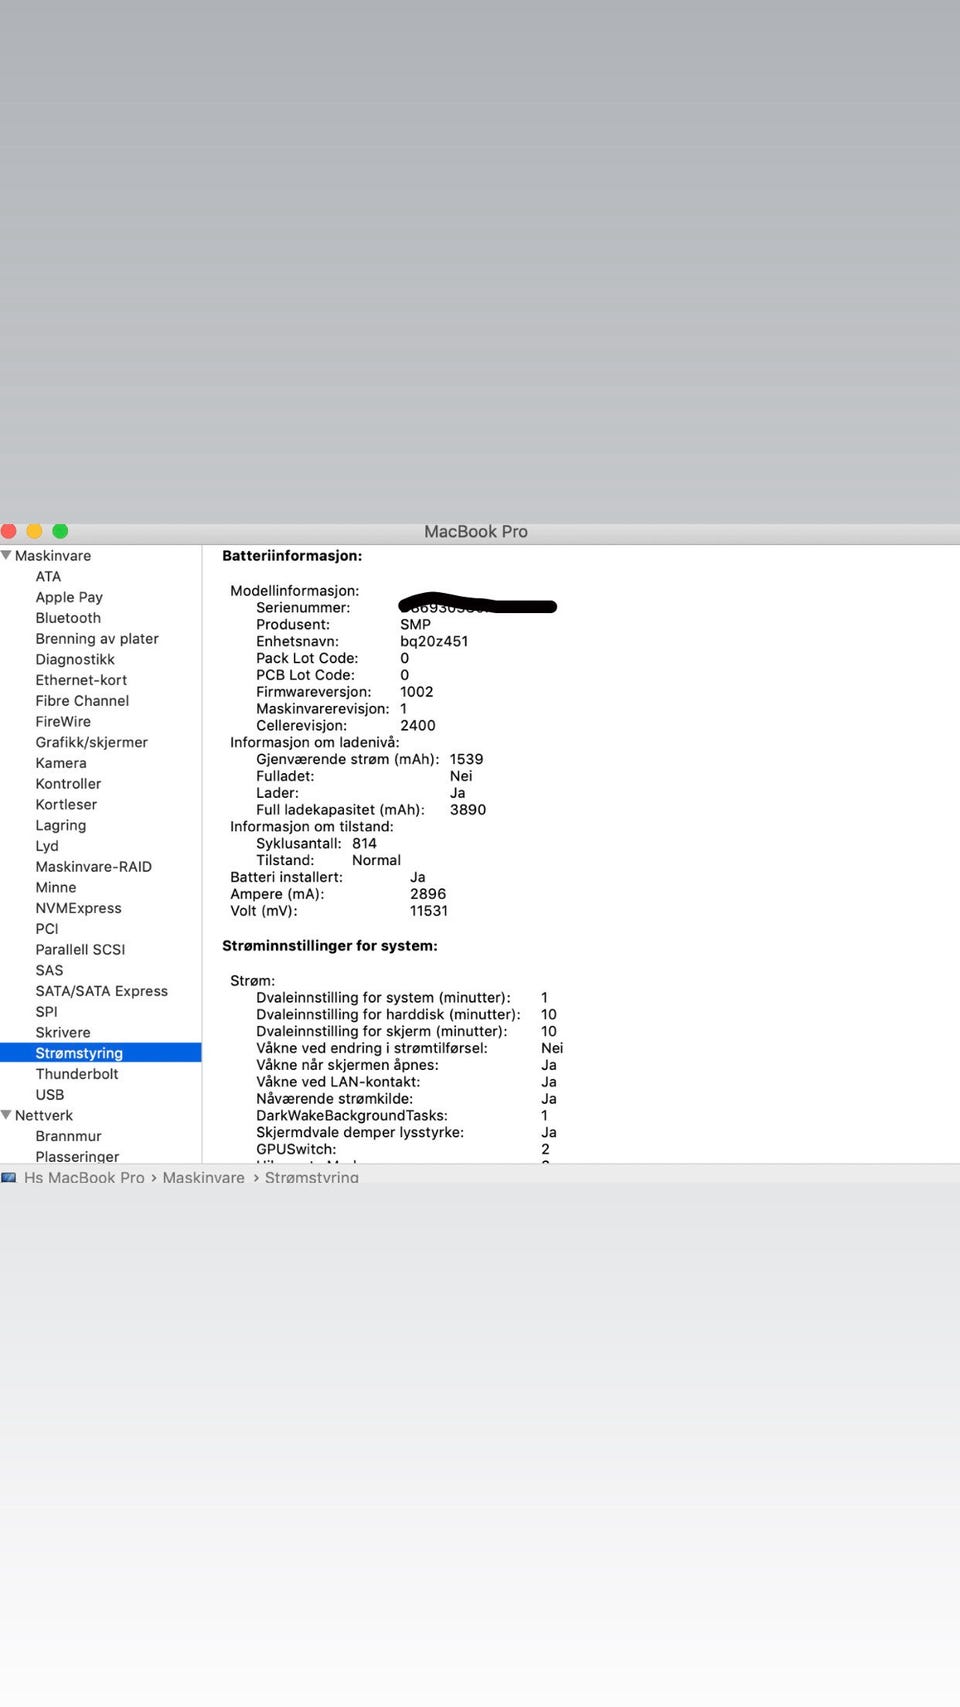Click Ampere value 2896

coord(428,894)
